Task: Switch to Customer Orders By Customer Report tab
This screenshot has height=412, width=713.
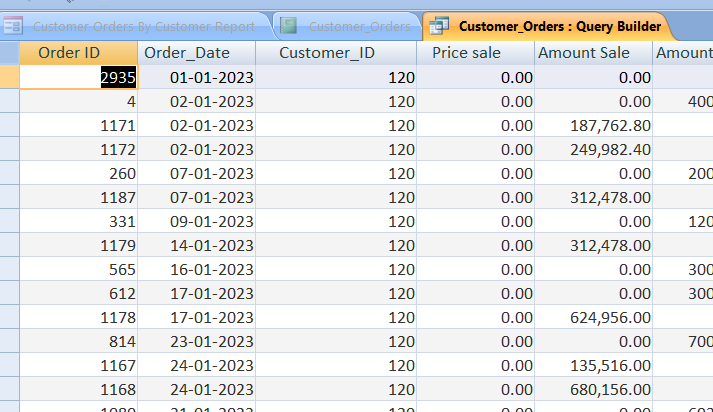Action: (x=136, y=26)
